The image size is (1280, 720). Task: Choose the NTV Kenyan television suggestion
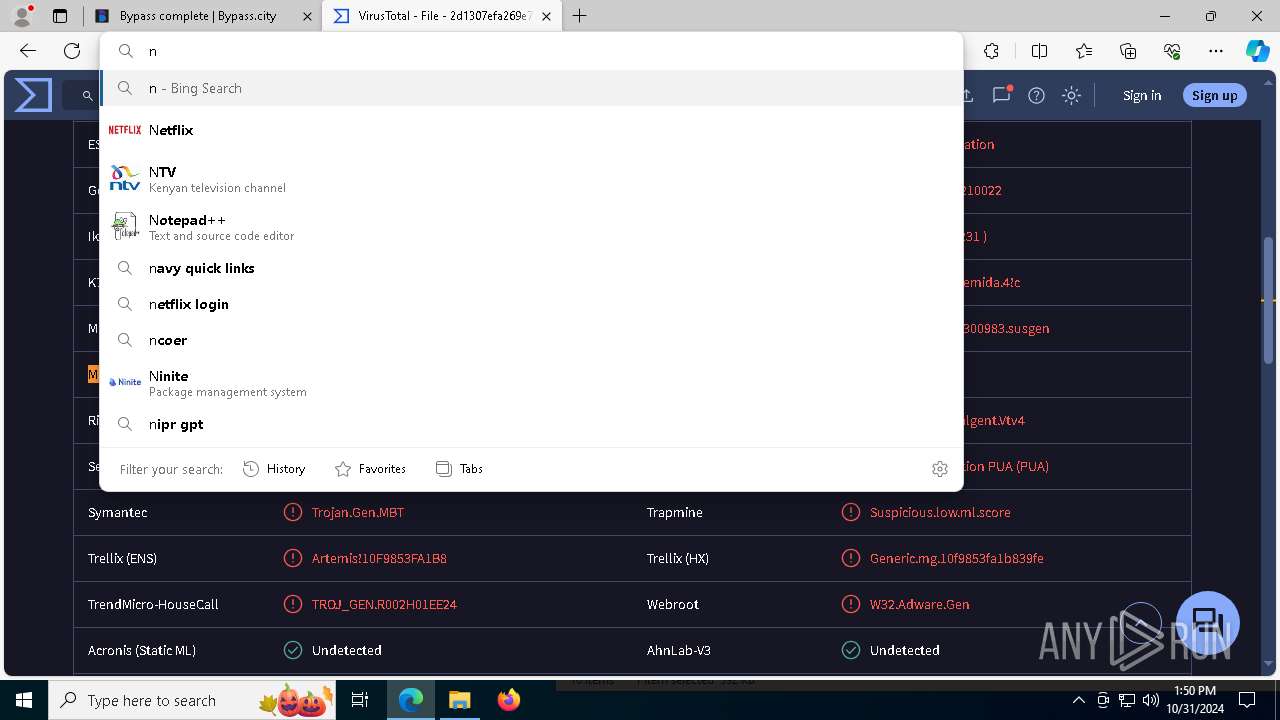click(531, 179)
